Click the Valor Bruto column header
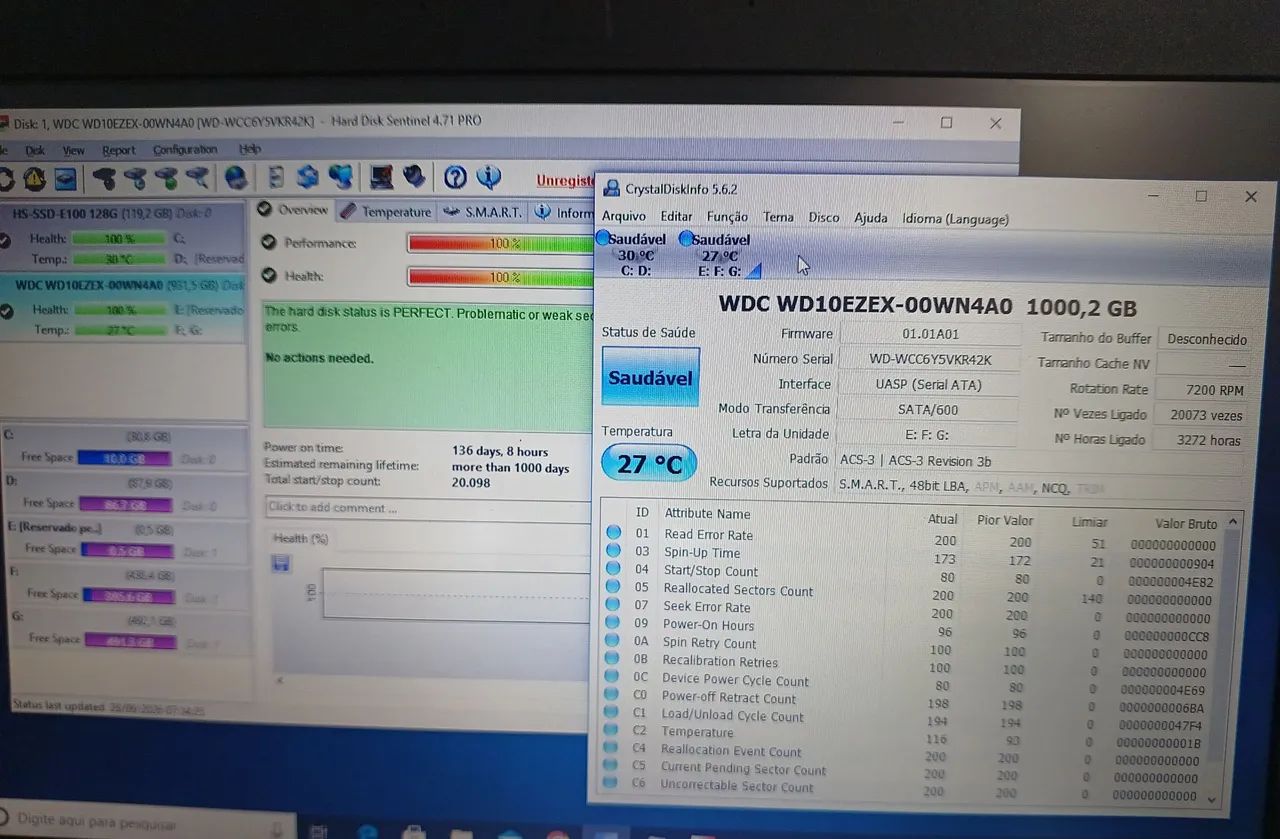 tap(1186, 523)
